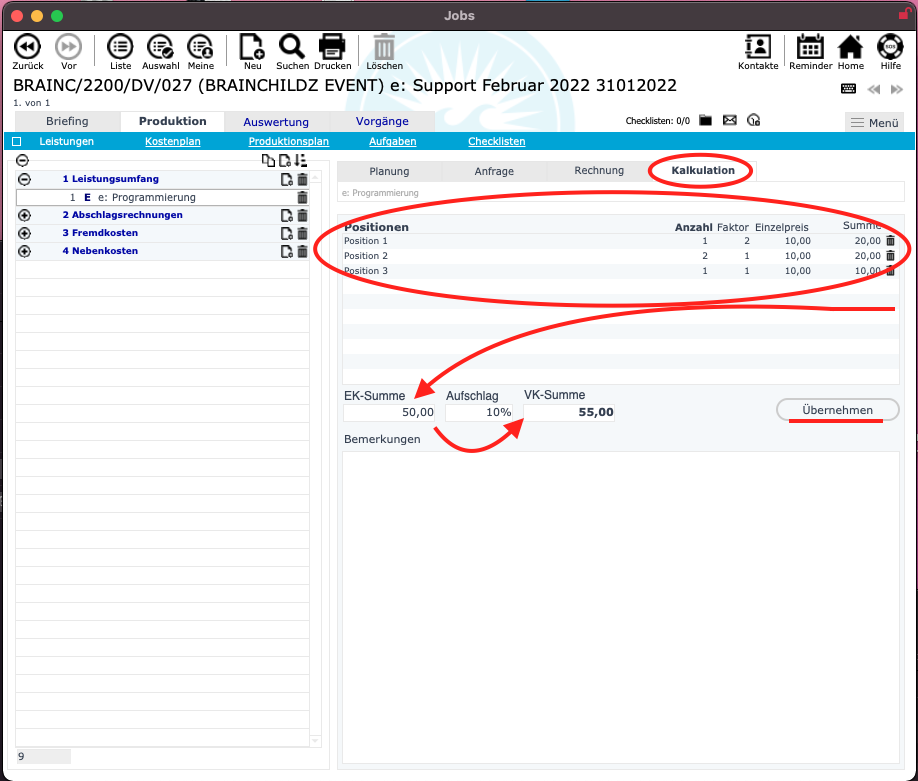Open the Reminder calendar icon
Screen dimensions: 918x781
point(810,47)
